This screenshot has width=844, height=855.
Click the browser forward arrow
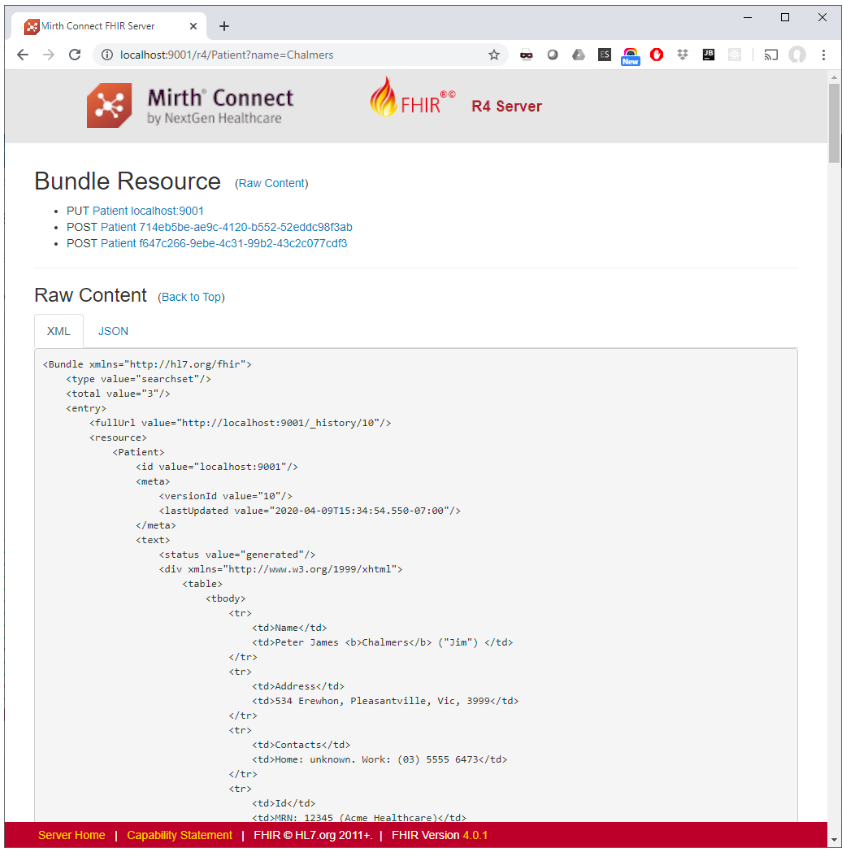point(49,55)
